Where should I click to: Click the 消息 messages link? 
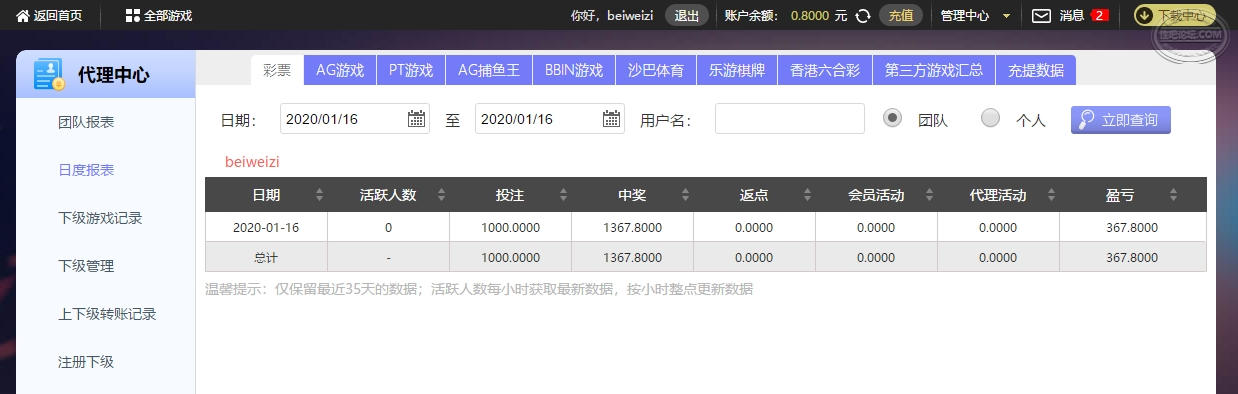point(1072,15)
